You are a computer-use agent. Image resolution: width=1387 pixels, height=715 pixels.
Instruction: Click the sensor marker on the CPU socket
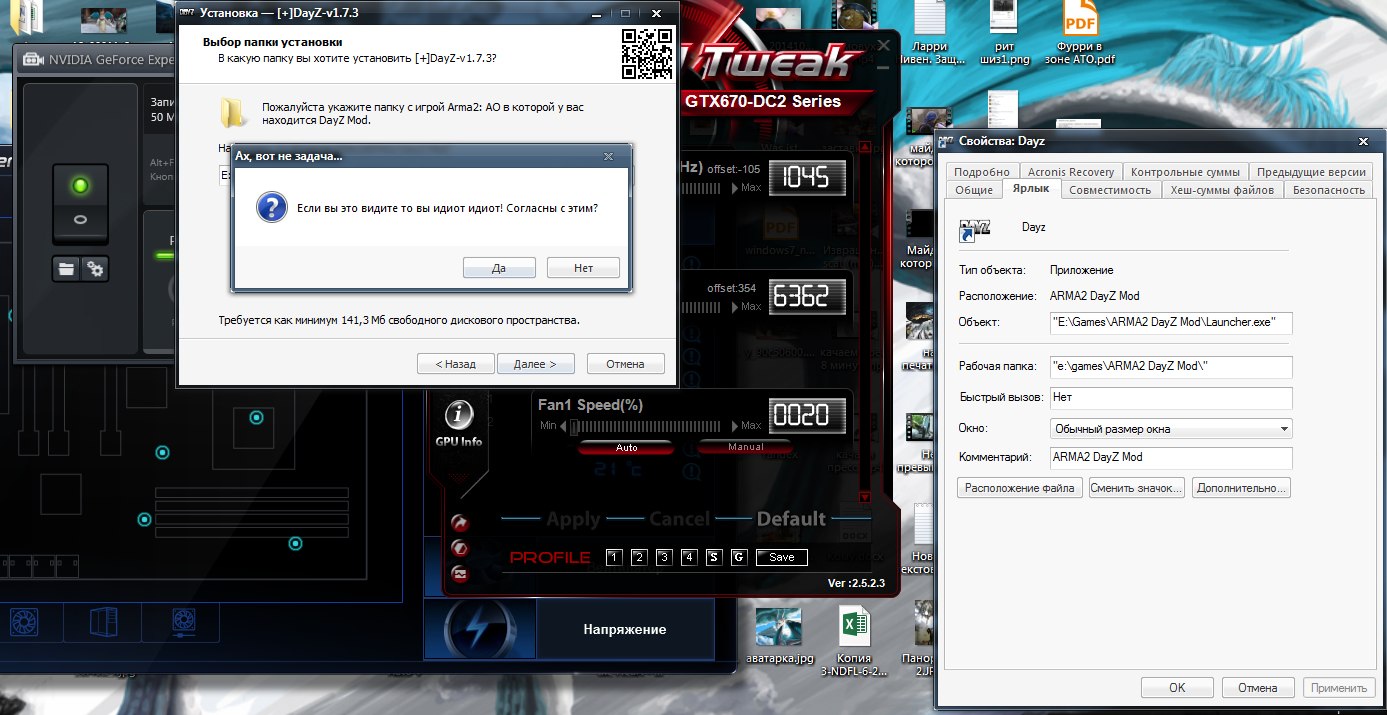coord(257,416)
